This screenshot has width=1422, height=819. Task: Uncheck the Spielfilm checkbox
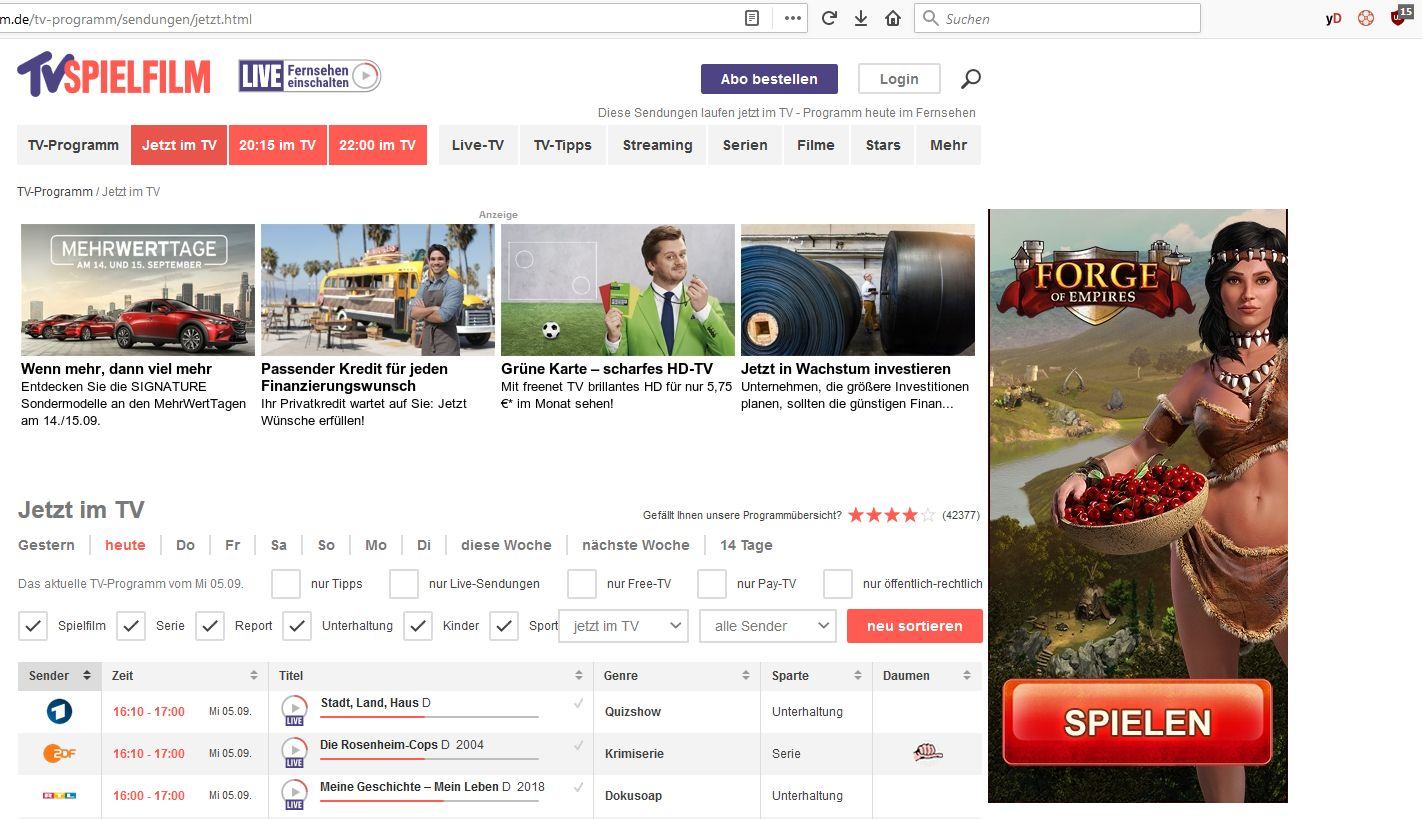click(x=33, y=626)
